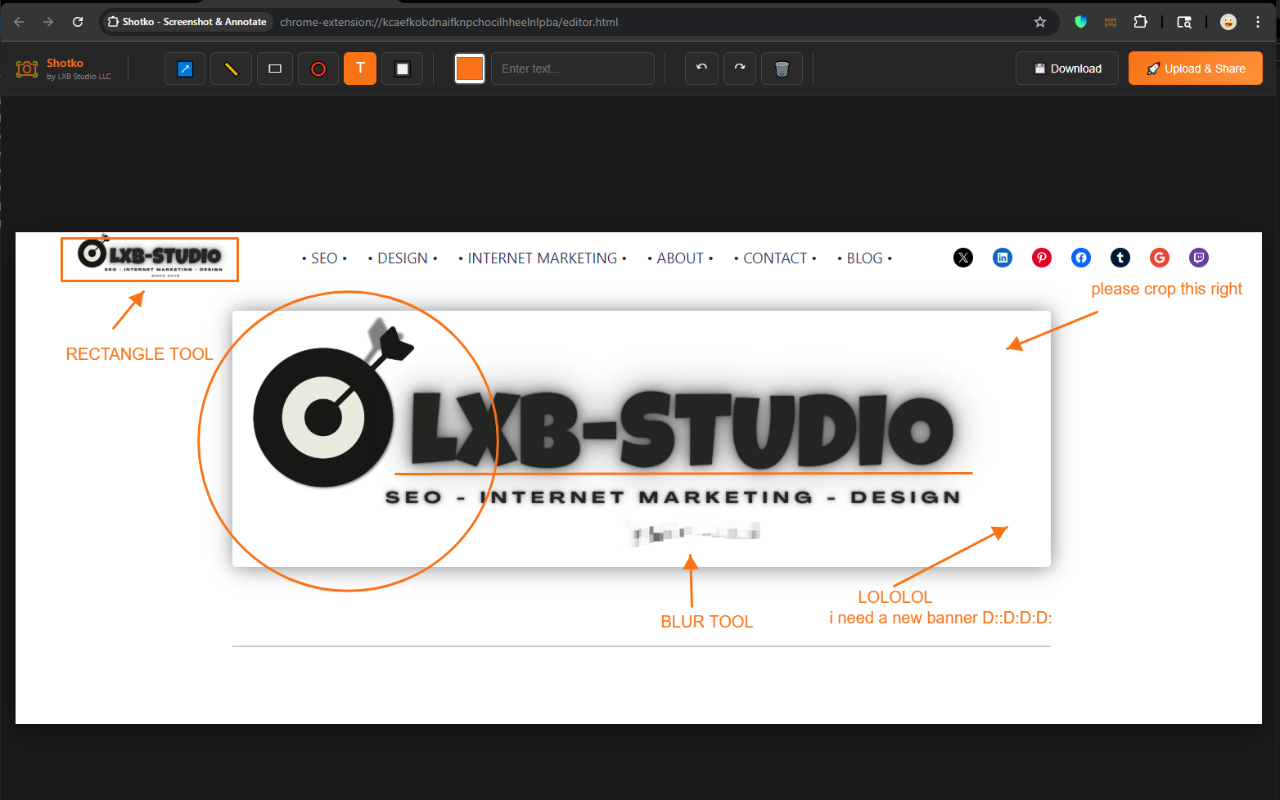Select the white-square Blur tool

pyautogui.click(x=402, y=69)
